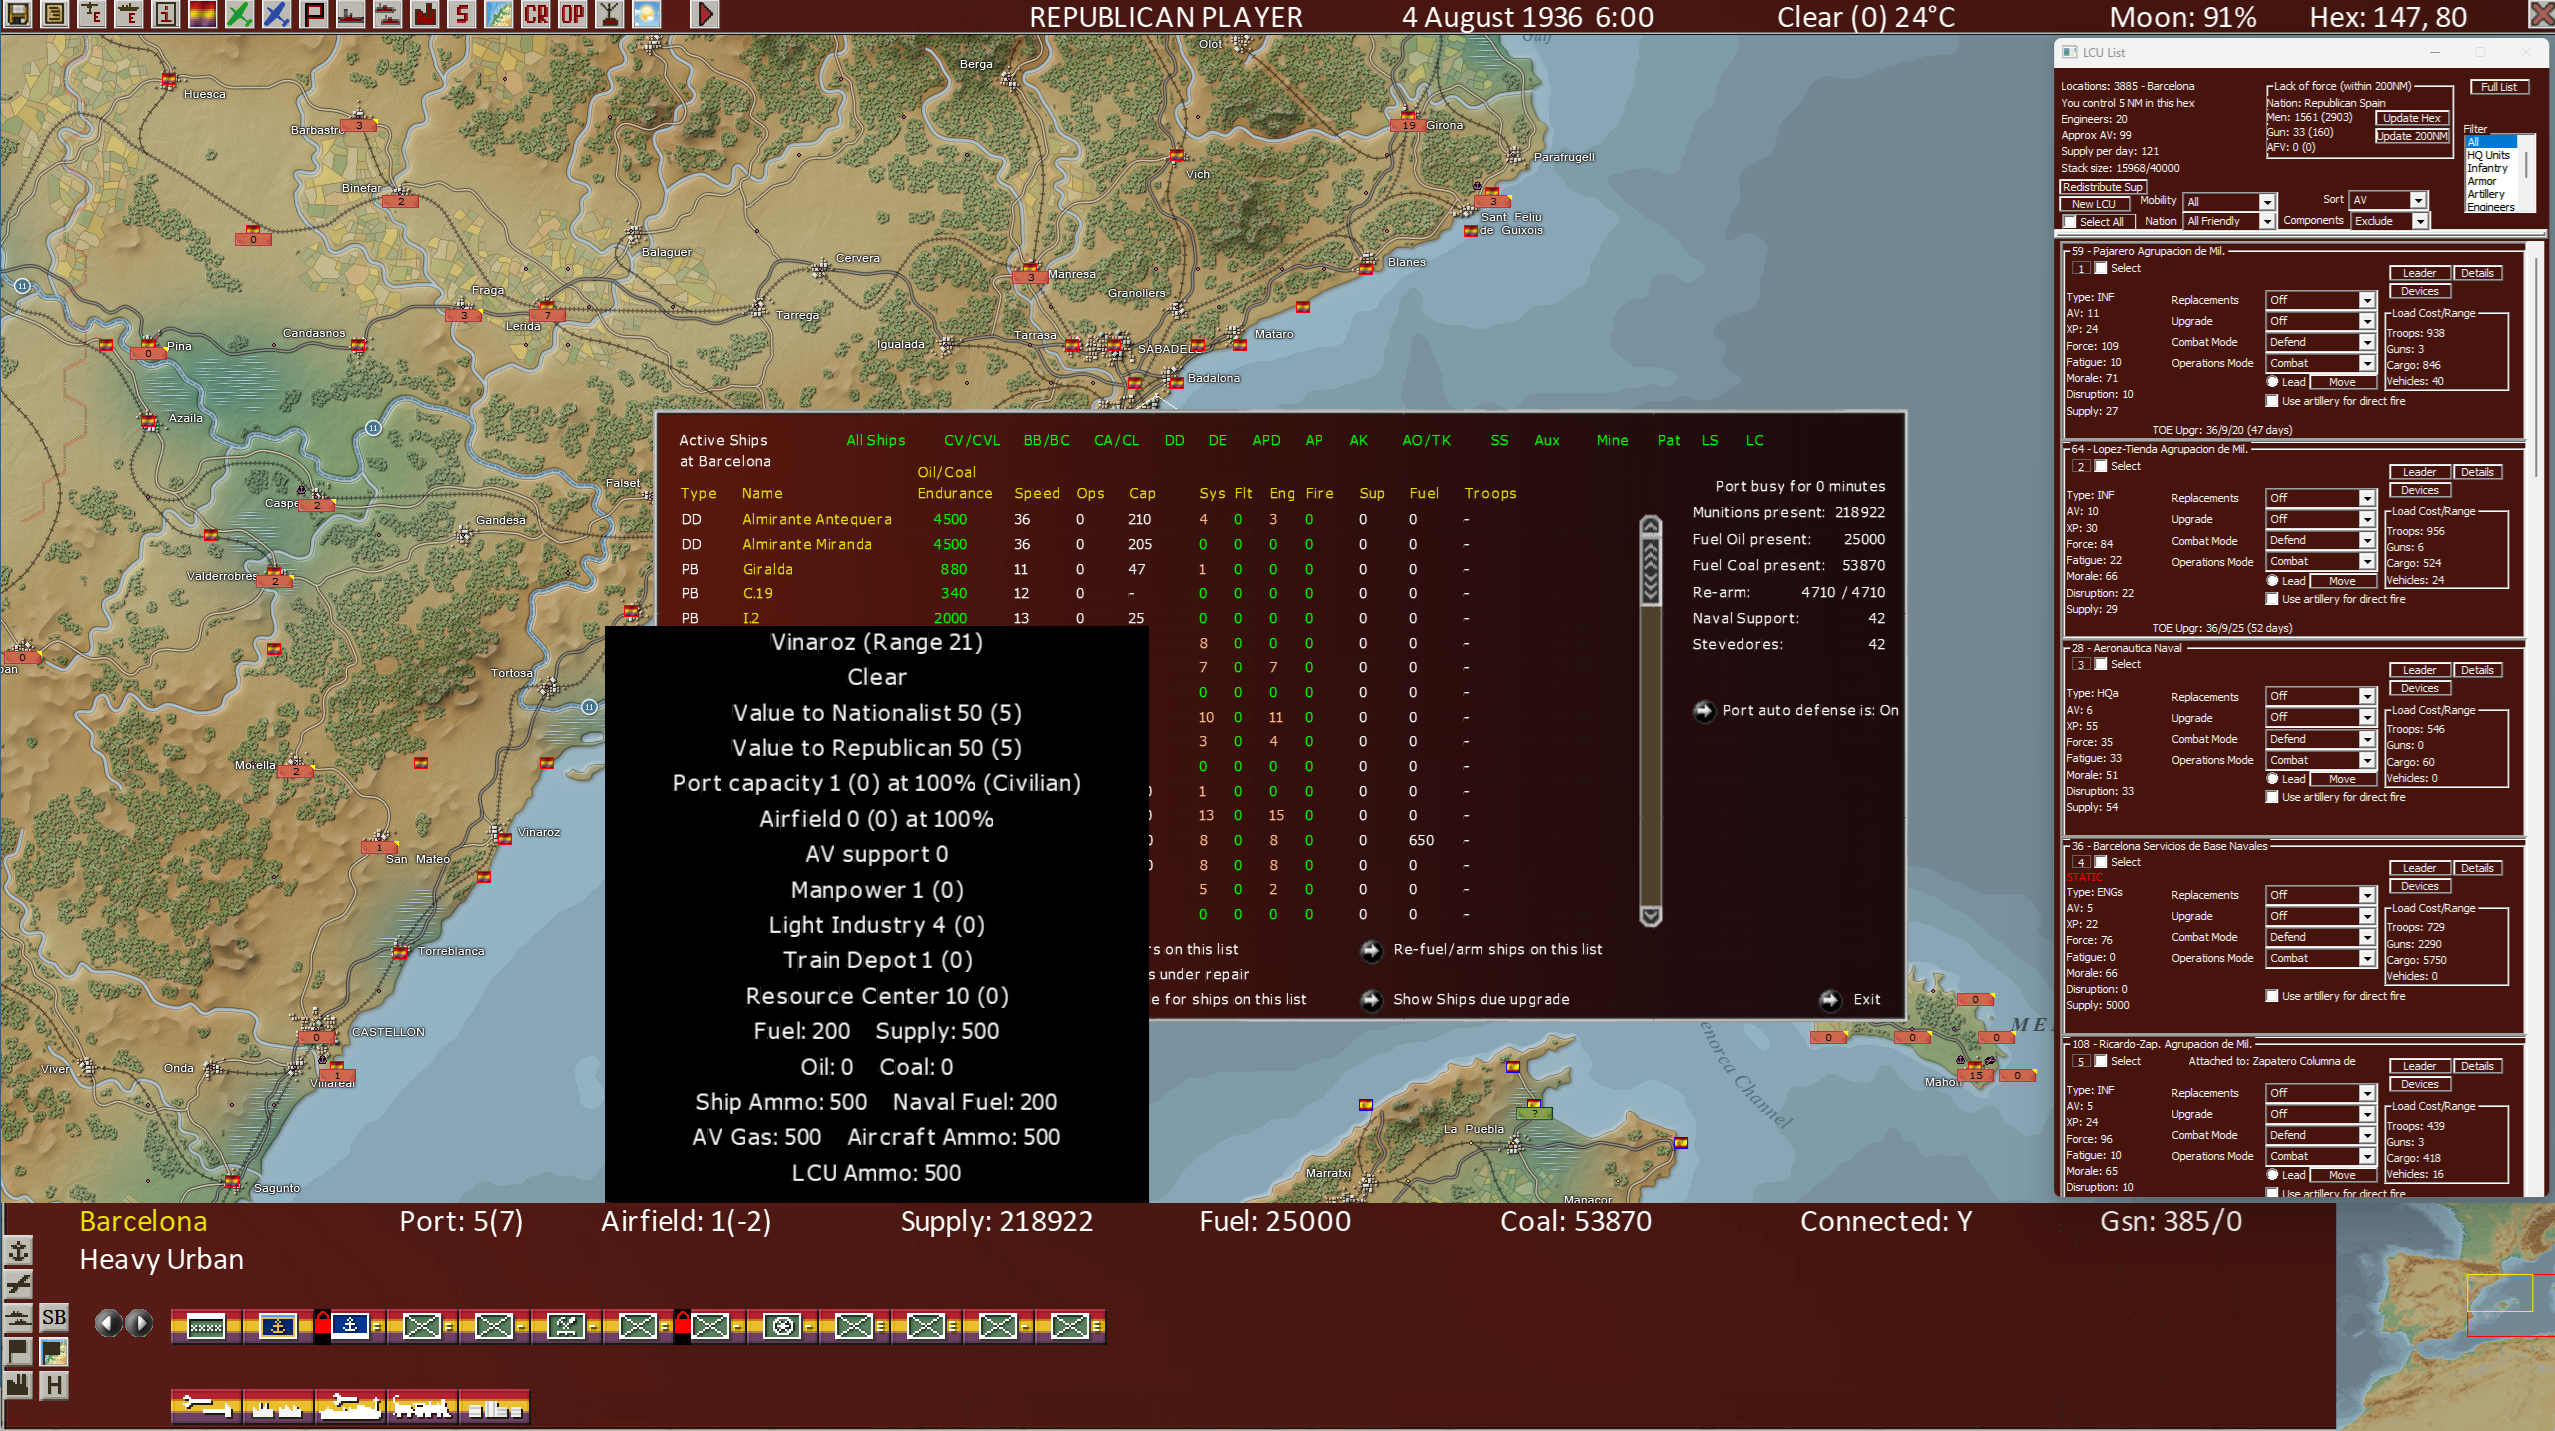Select the DD ship type tab
This screenshot has height=1431, width=2555.
[x=1174, y=440]
